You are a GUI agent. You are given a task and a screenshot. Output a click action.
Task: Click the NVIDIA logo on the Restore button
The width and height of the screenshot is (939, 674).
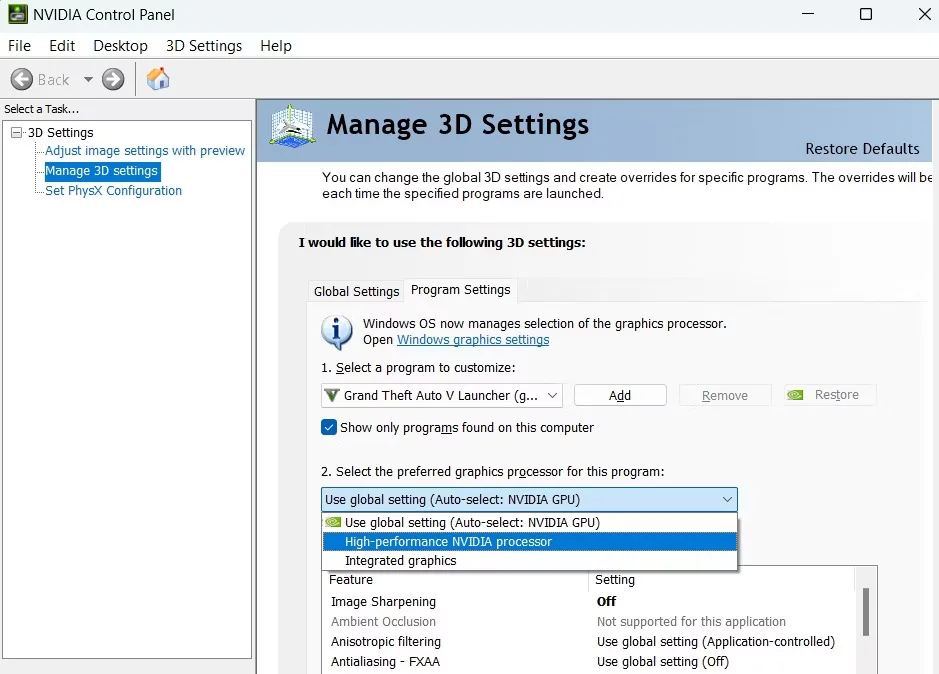796,395
